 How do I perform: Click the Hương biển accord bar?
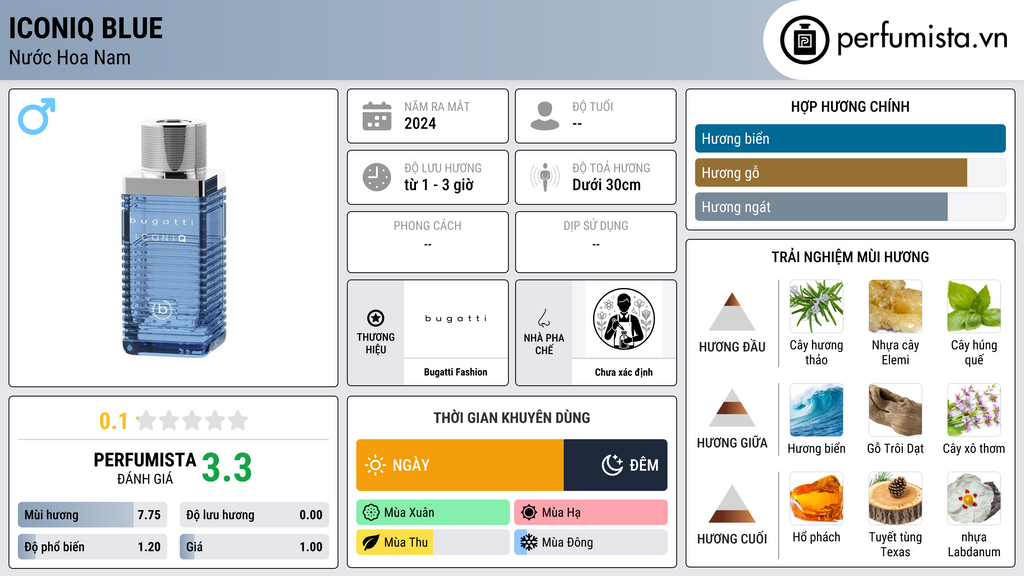pyautogui.click(x=850, y=138)
